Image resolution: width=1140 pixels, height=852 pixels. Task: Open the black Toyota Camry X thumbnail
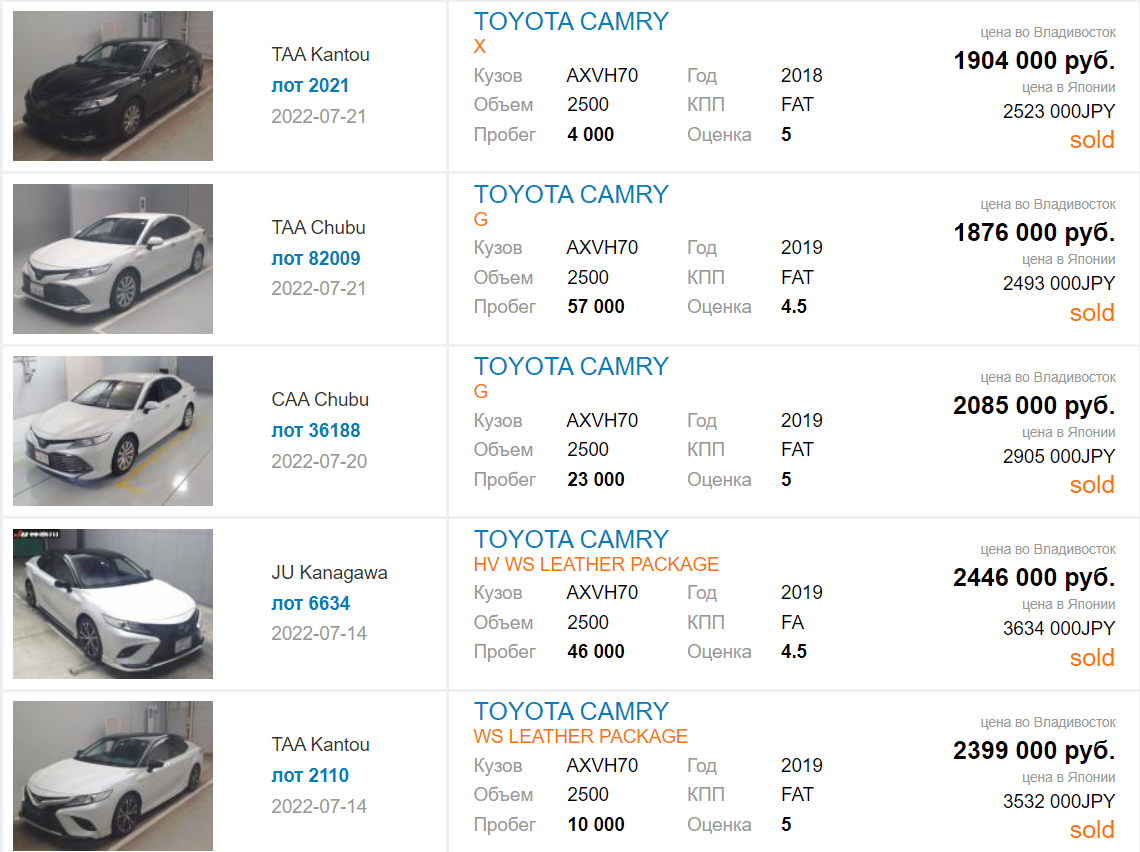(113, 86)
